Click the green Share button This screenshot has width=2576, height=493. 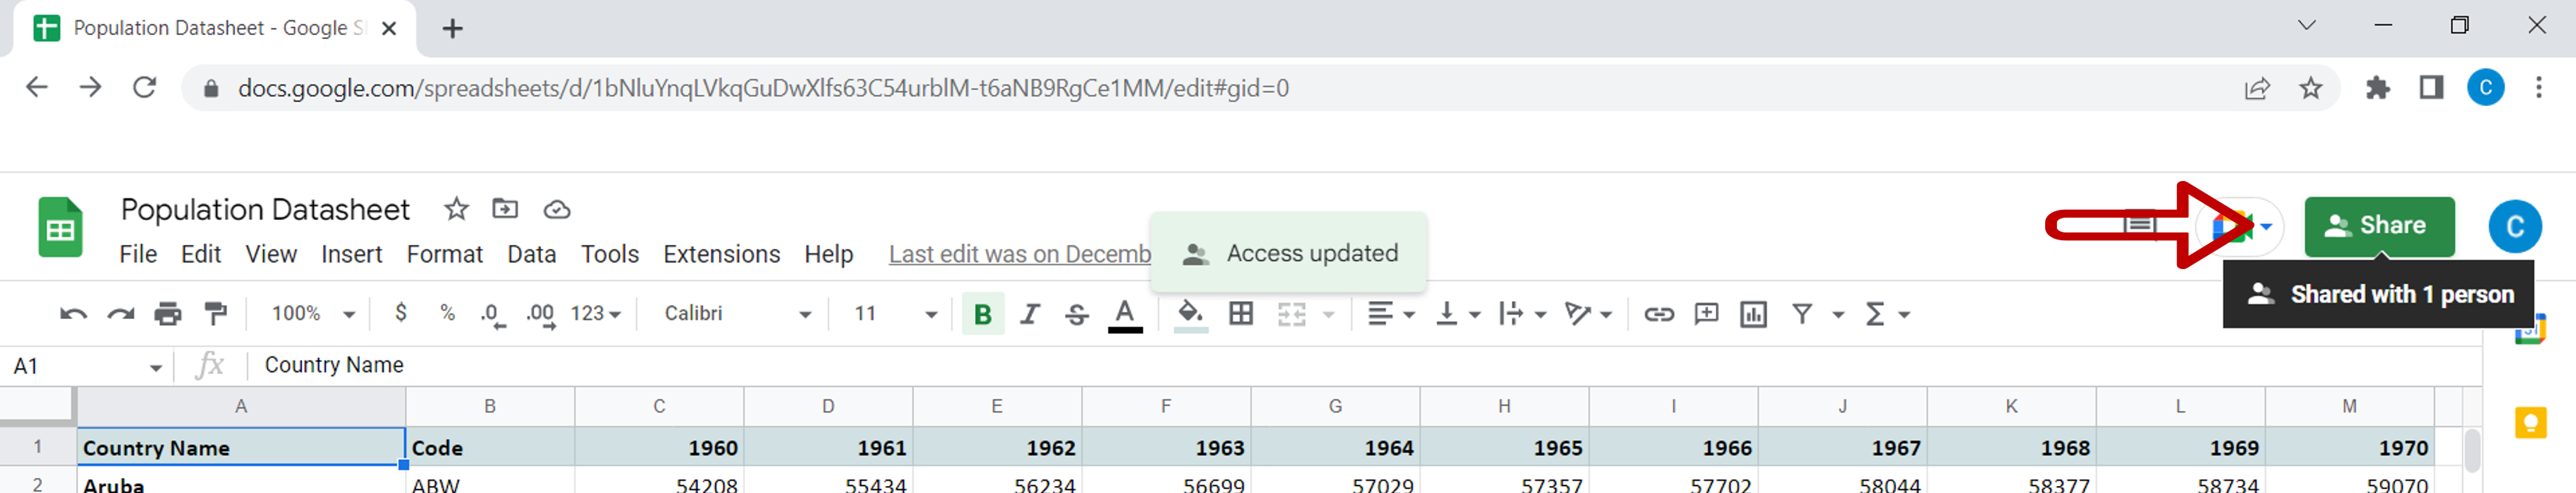point(2378,226)
